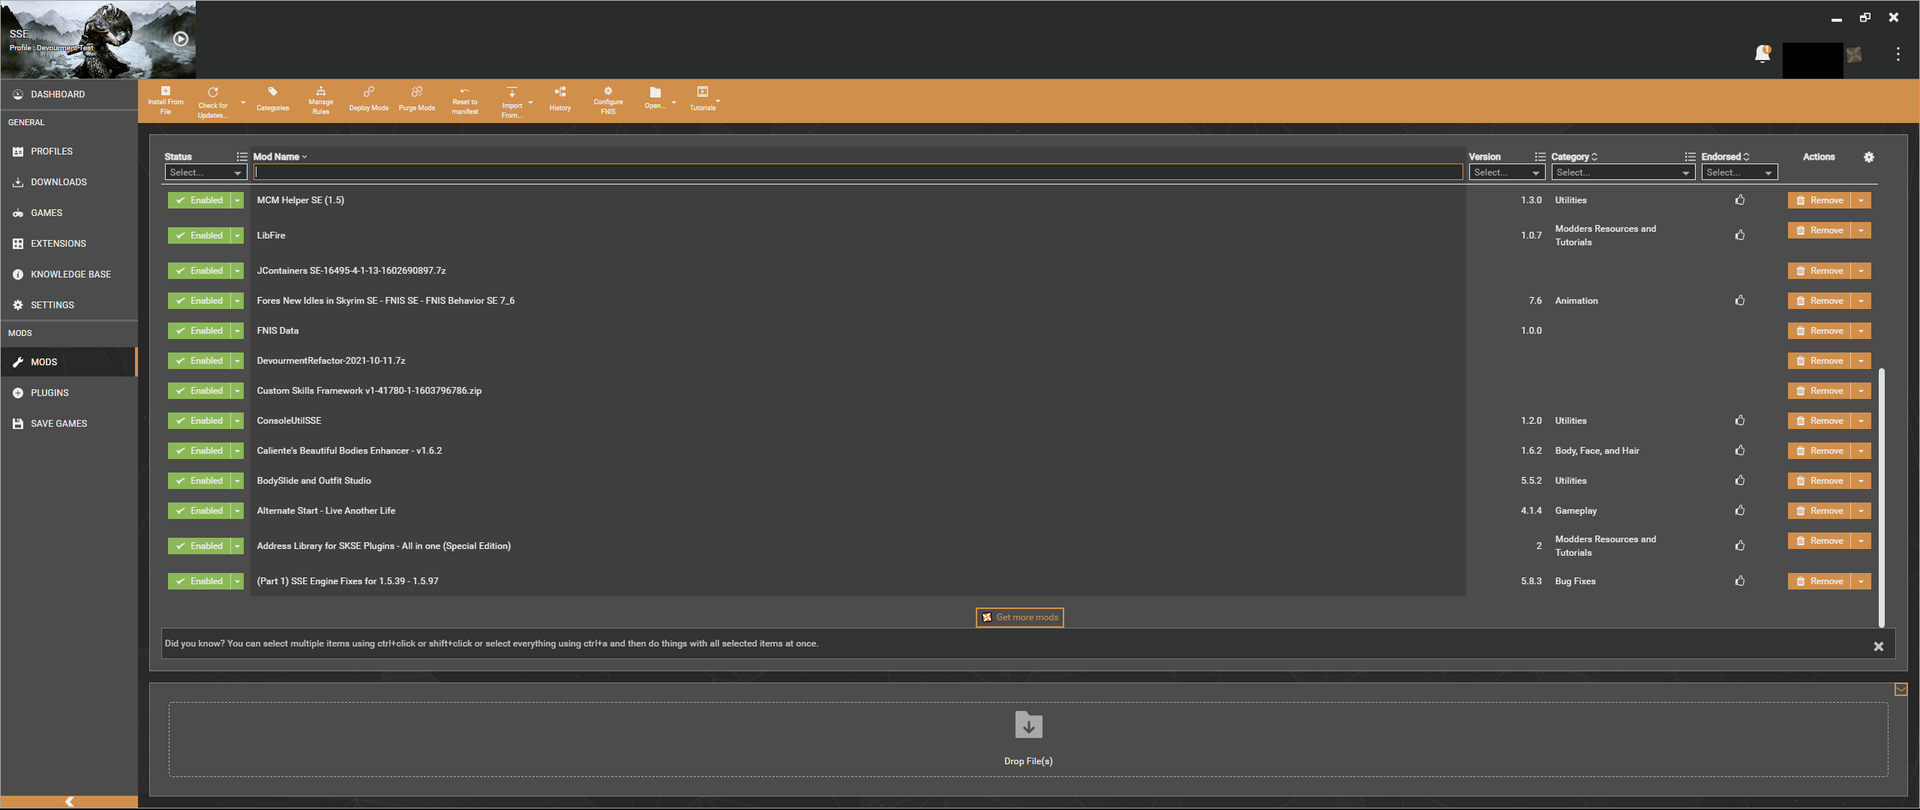Toggle Enabled for Alternate Start - Live Another Life
The height and width of the screenshot is (810, 1920).
click(x=199, y=511)
